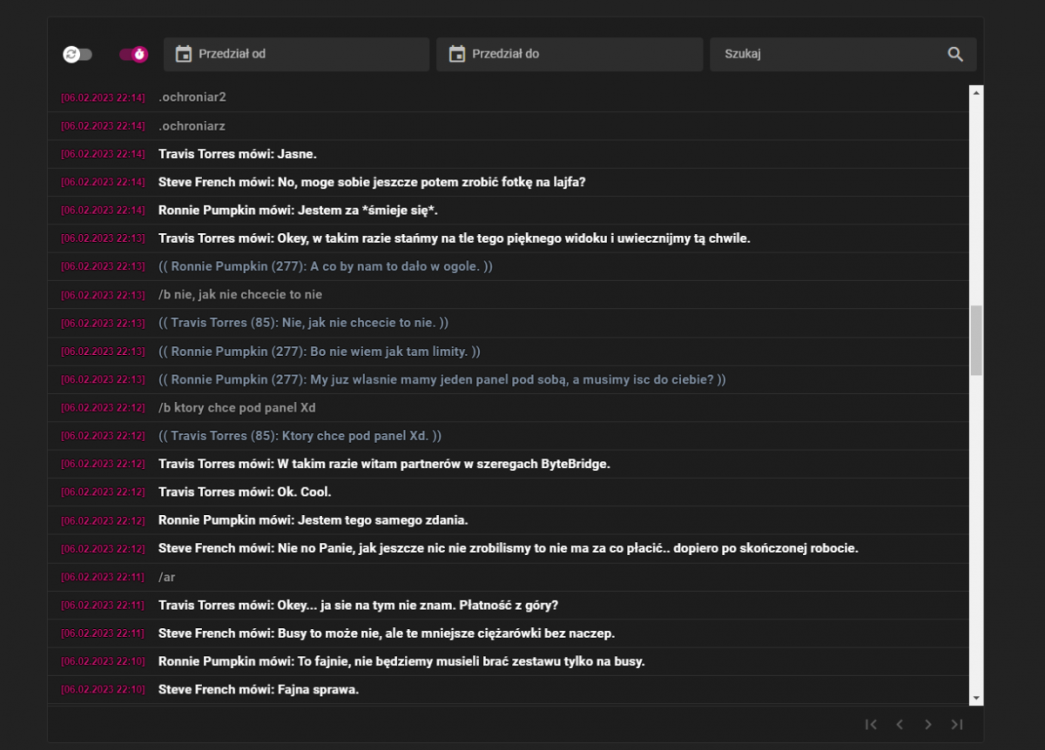Click the magnifier search icon

[955, 54]
